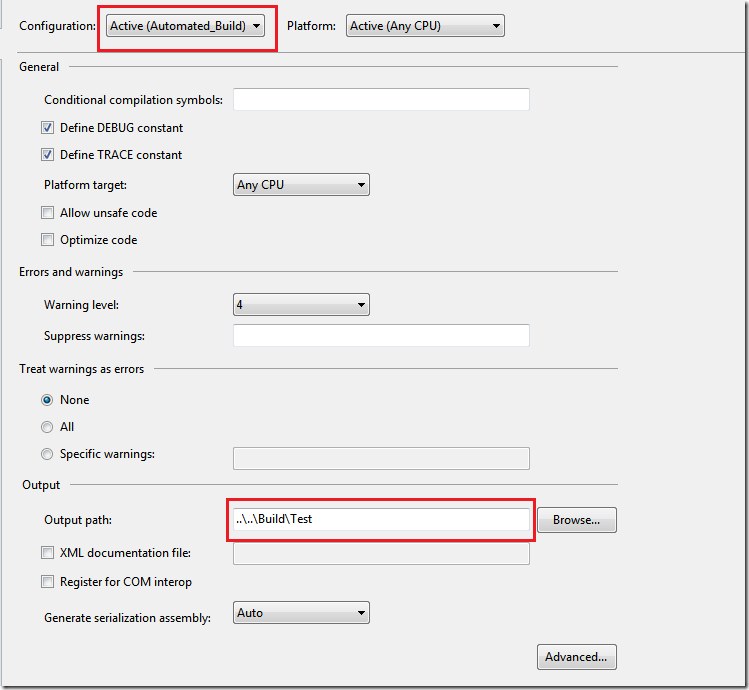Click the Specific warnings text field

click(x=381, y=458)
